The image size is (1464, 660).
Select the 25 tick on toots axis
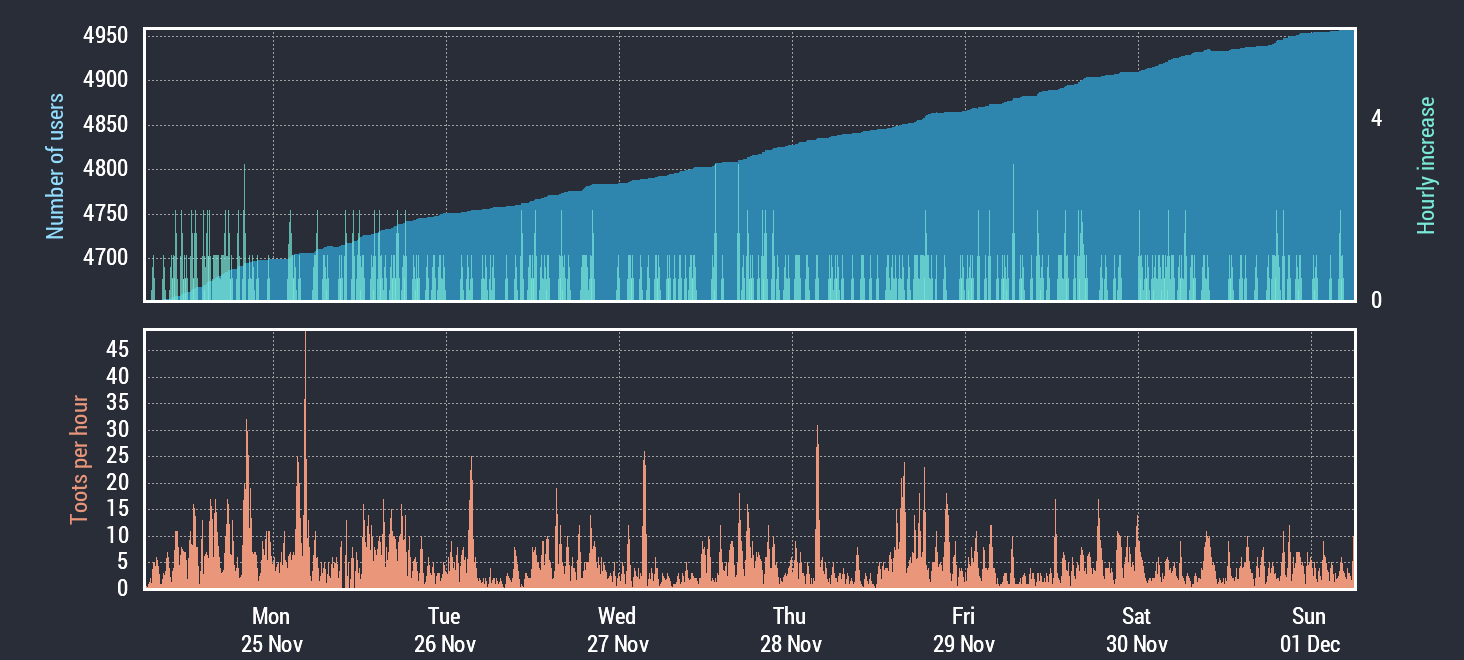coord(117,456)
